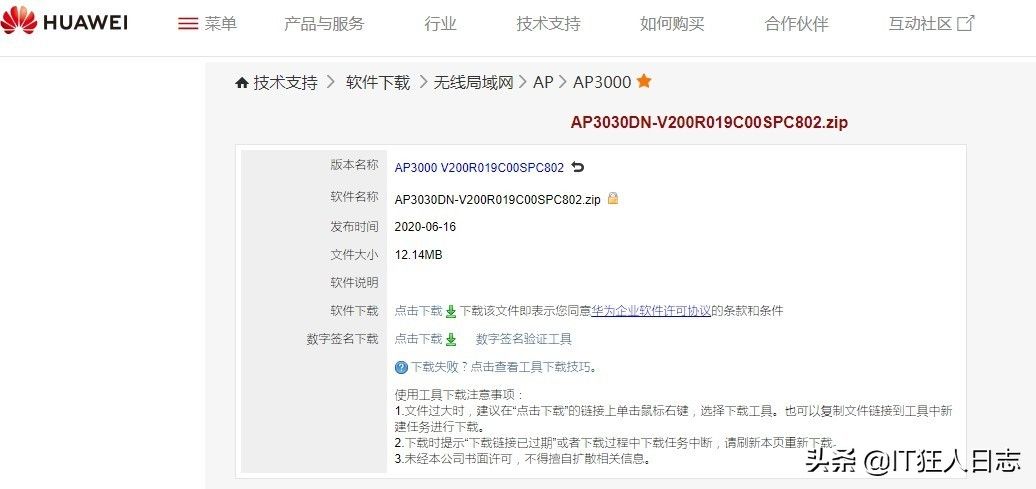Go to 无线局域网 breadcrumb

473,83
